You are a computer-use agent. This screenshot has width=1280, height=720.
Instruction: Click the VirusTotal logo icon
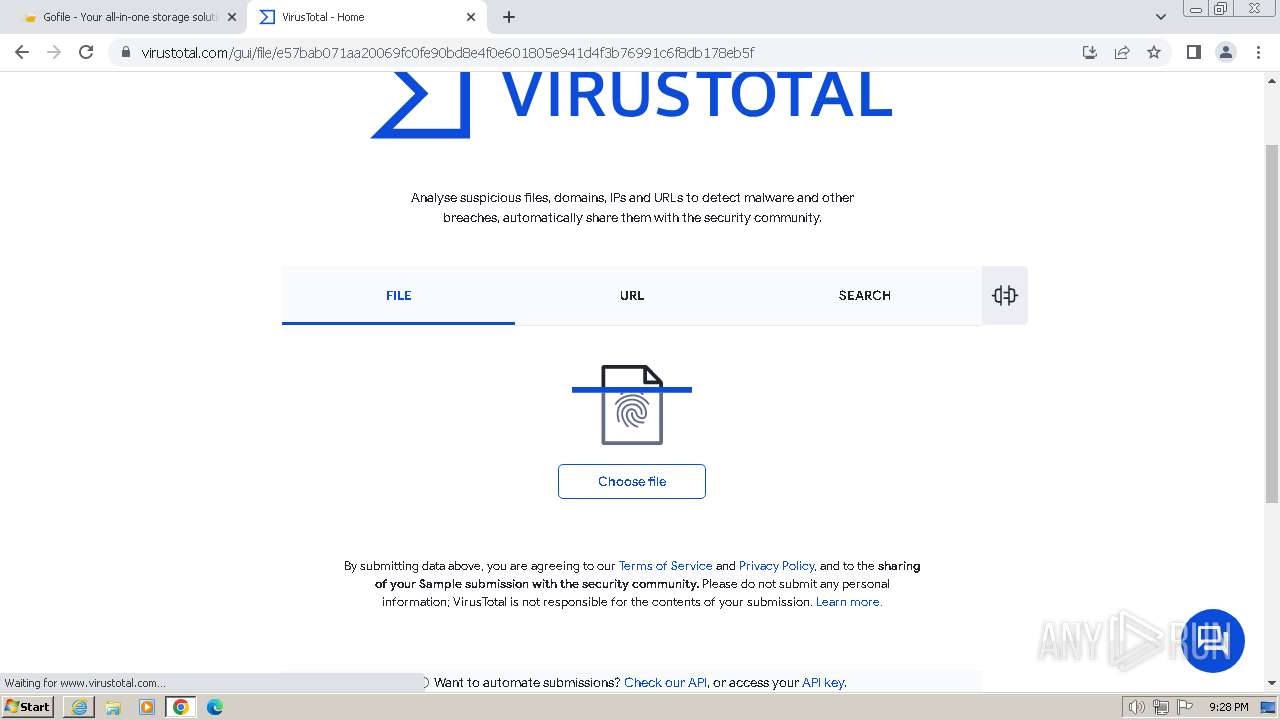click(x=420, y=105)
